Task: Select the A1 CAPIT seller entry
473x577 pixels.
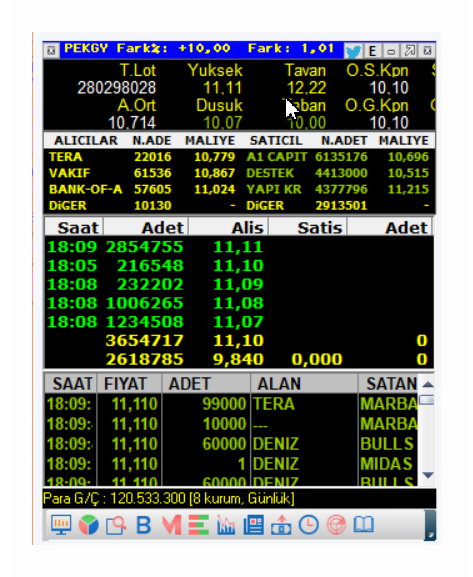Action: [276, 157]
